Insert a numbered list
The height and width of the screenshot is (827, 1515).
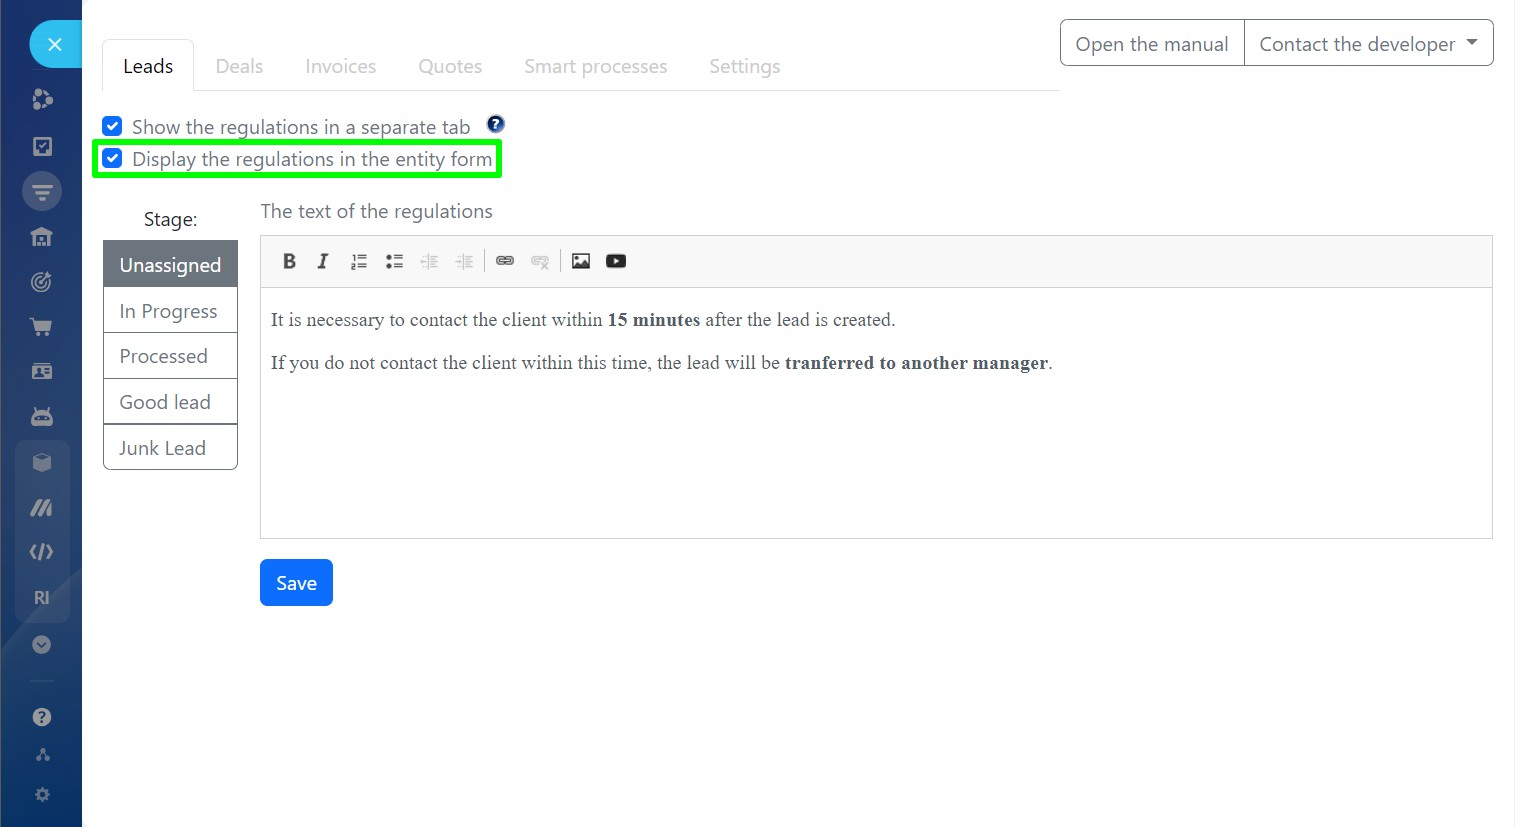[359, 261]
